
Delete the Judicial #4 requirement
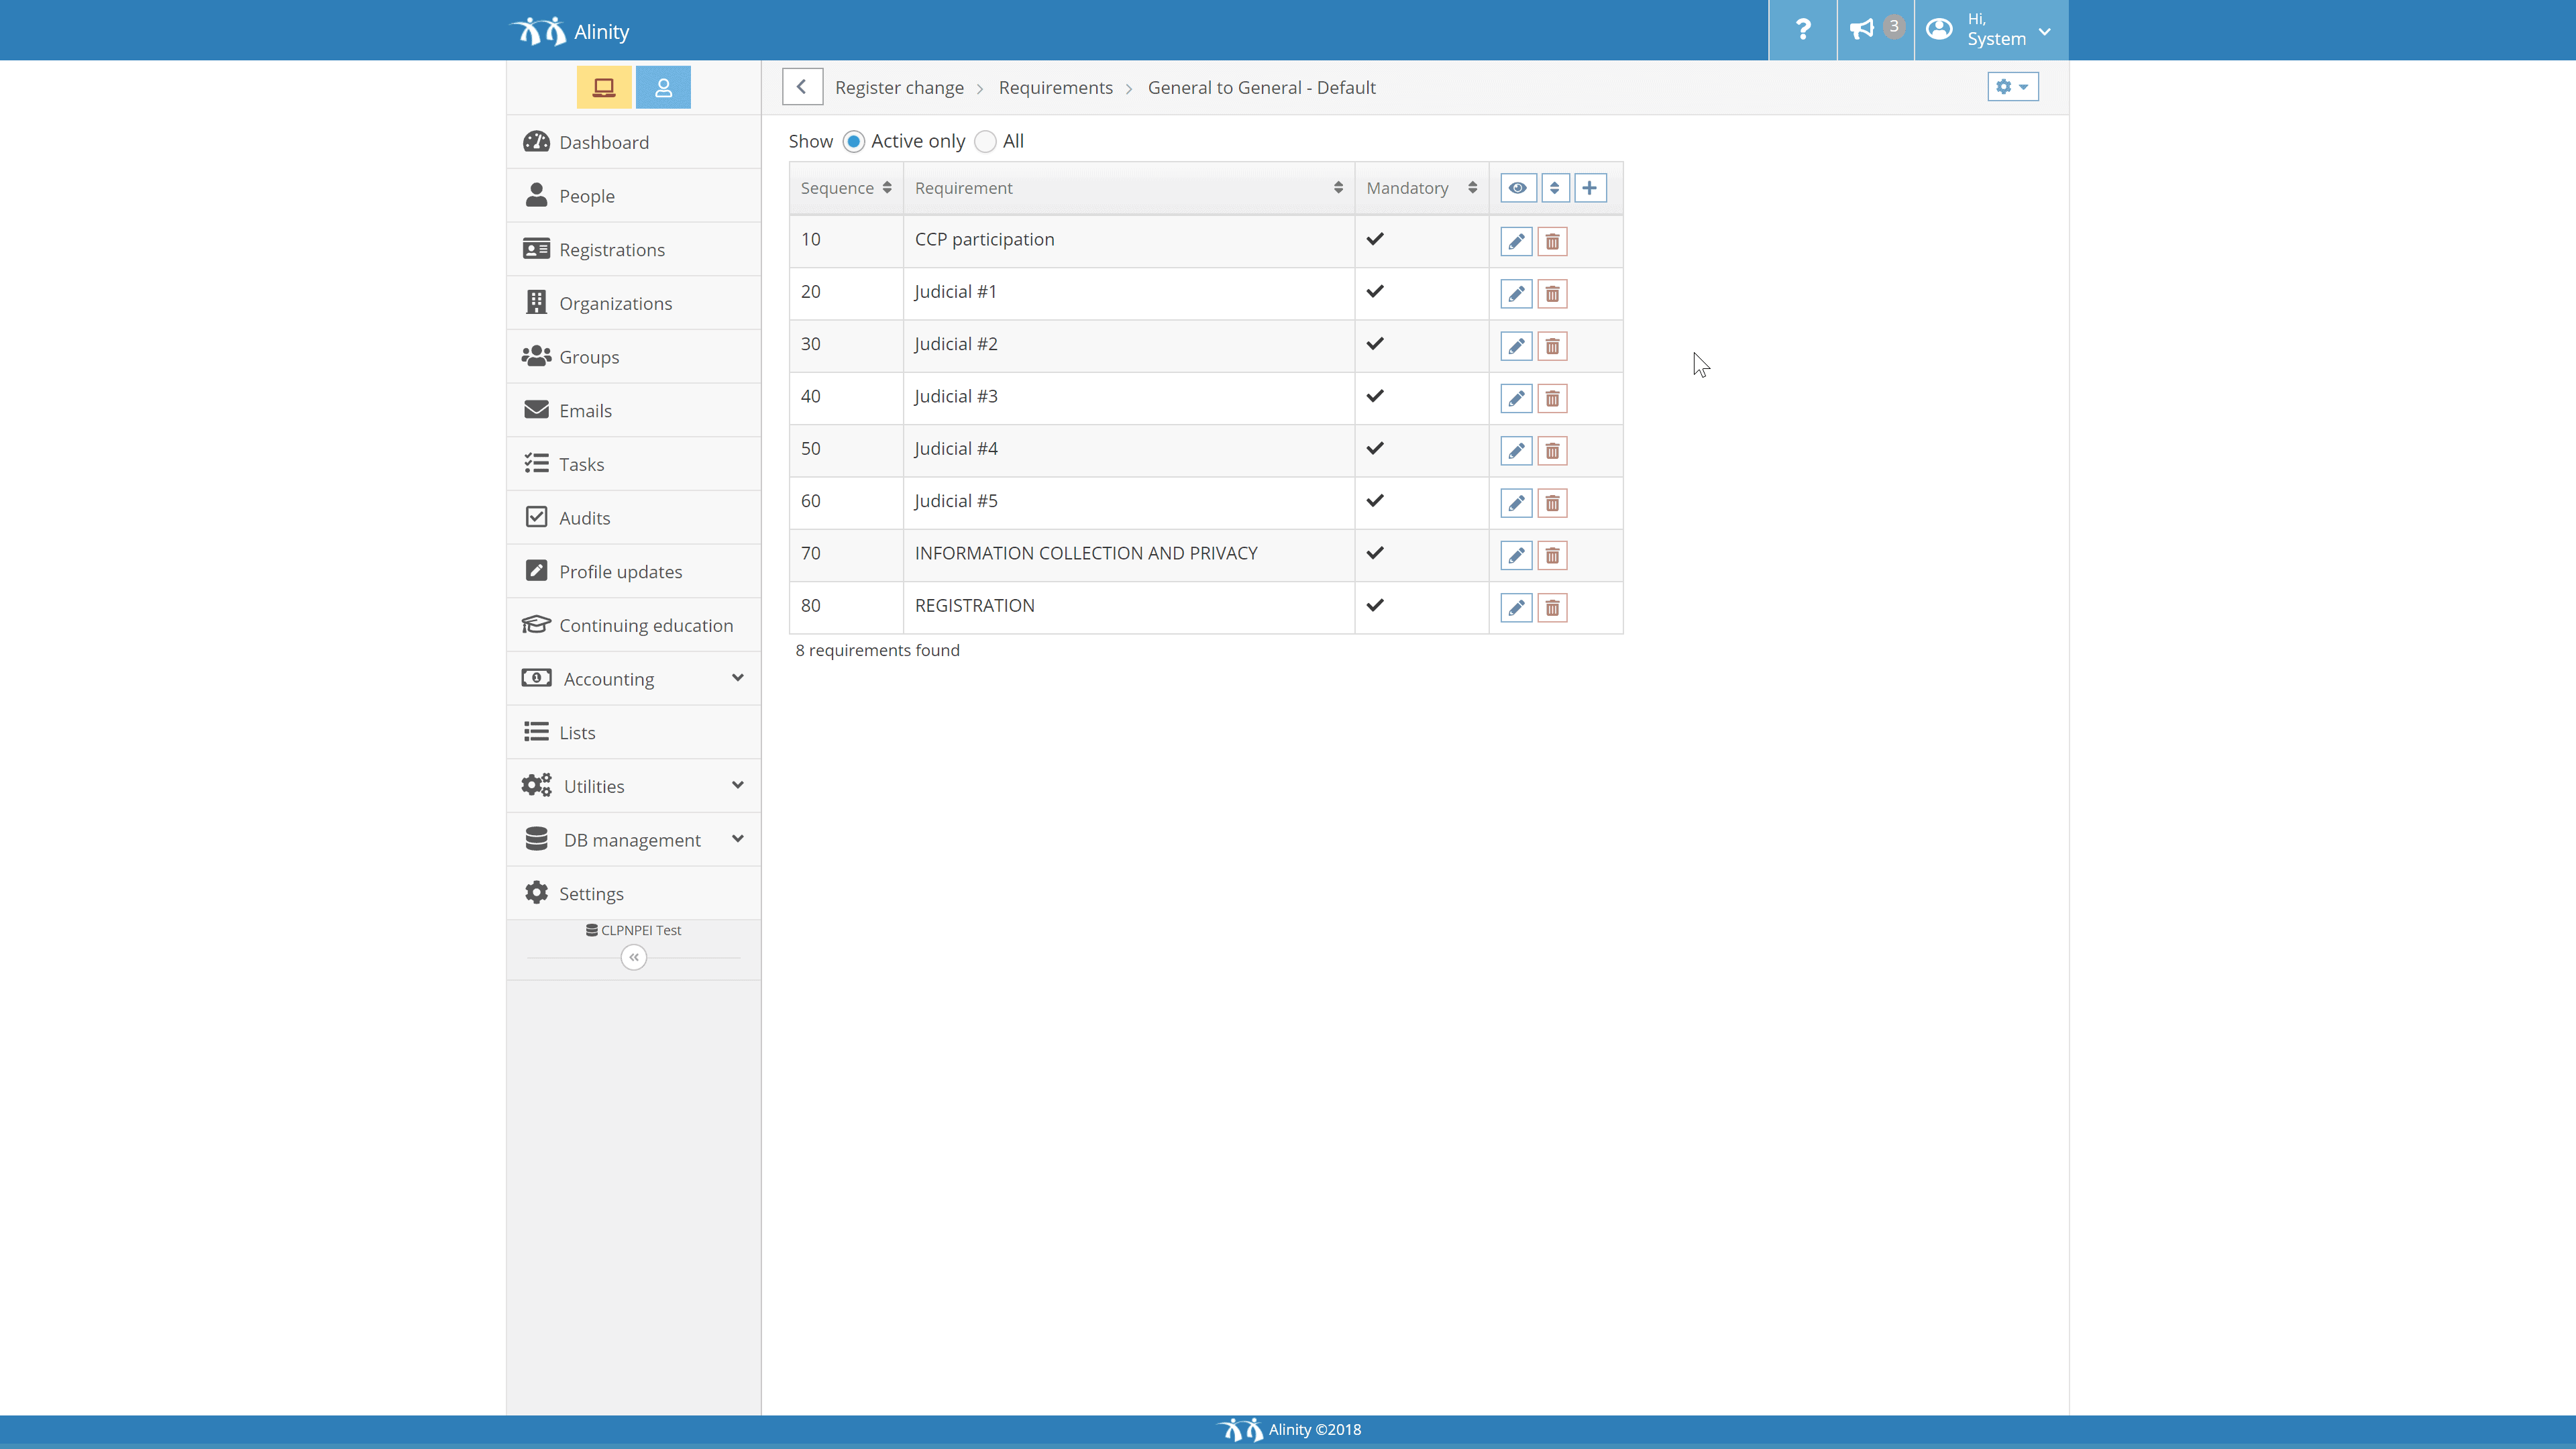1552,451
